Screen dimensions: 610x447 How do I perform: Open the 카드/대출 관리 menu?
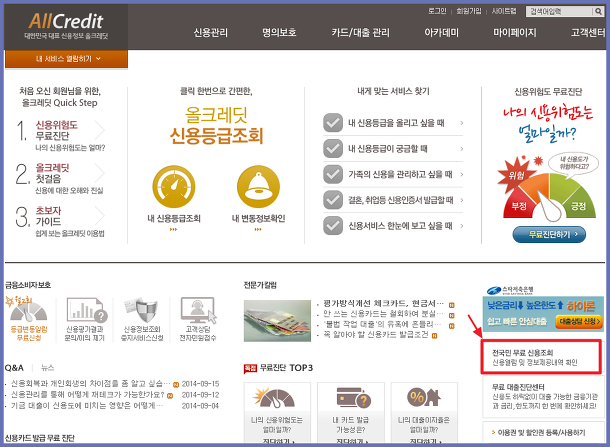tap(360, 32)
